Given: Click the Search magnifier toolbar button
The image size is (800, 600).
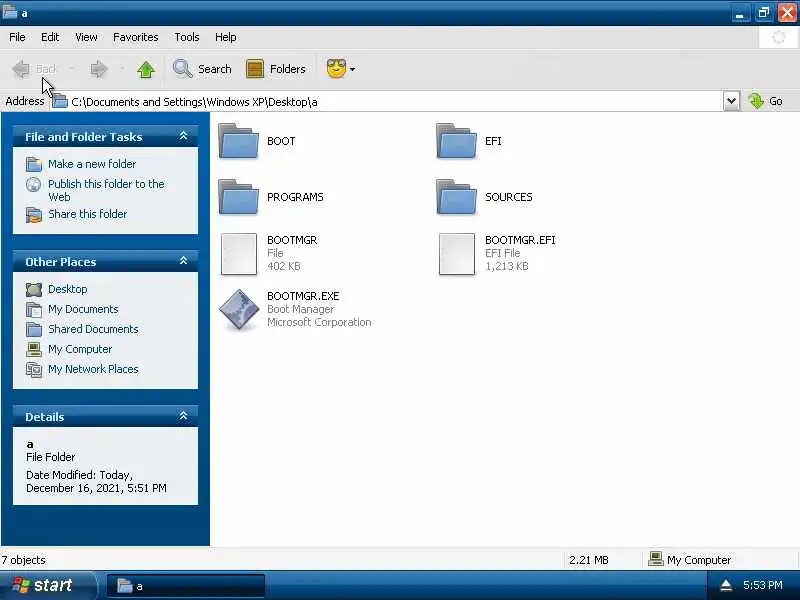Looking at the screenshot, I should point(202,69).
